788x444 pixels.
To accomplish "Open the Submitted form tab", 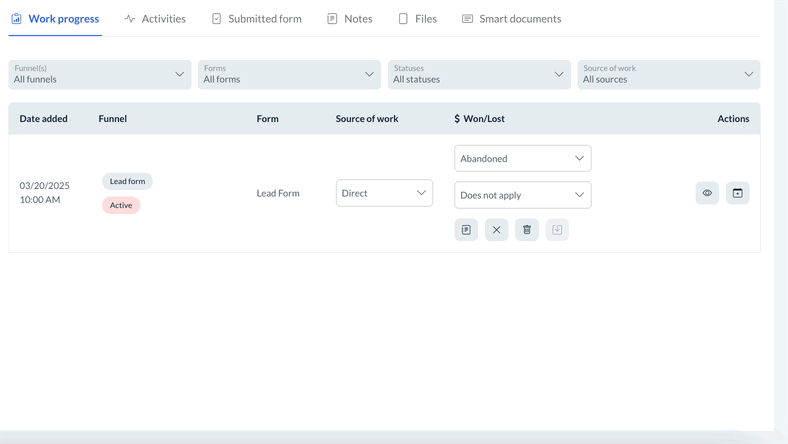I will [x=256, y=19].
